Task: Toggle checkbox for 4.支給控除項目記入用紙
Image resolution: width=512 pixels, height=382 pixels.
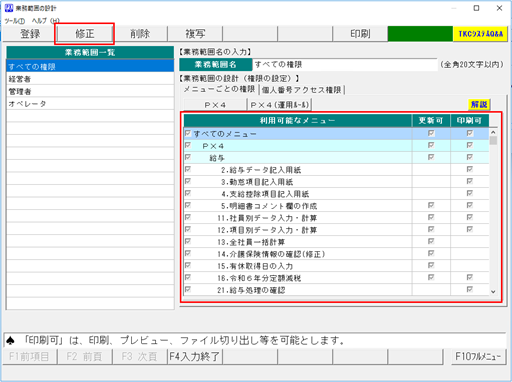Action: (x=188, y=193)
